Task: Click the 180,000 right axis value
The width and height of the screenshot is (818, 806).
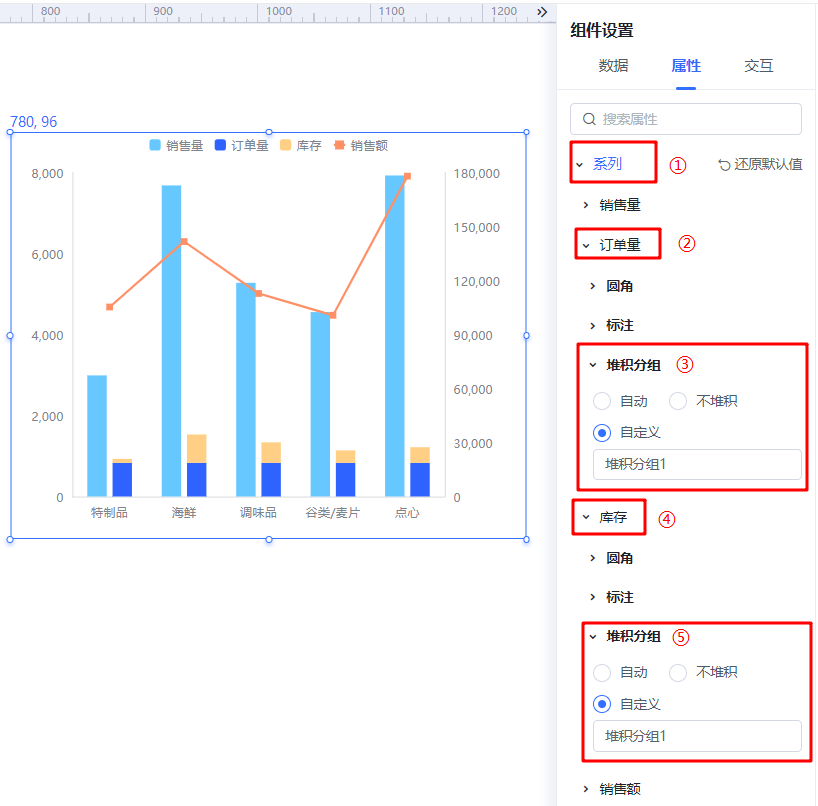Action: (476, 174)
